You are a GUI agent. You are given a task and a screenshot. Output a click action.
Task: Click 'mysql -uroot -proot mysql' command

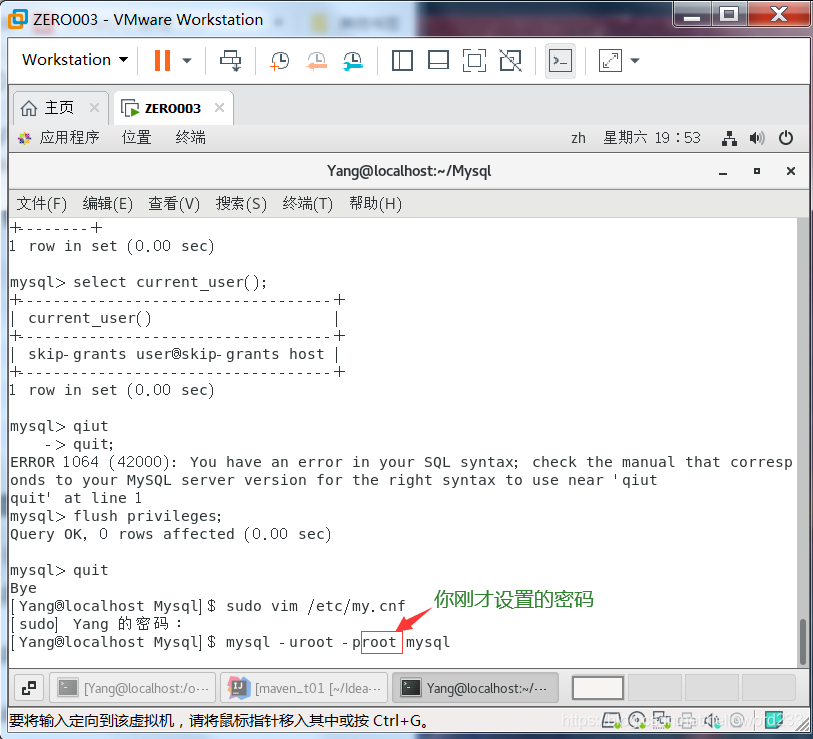[x=338, y=643]
